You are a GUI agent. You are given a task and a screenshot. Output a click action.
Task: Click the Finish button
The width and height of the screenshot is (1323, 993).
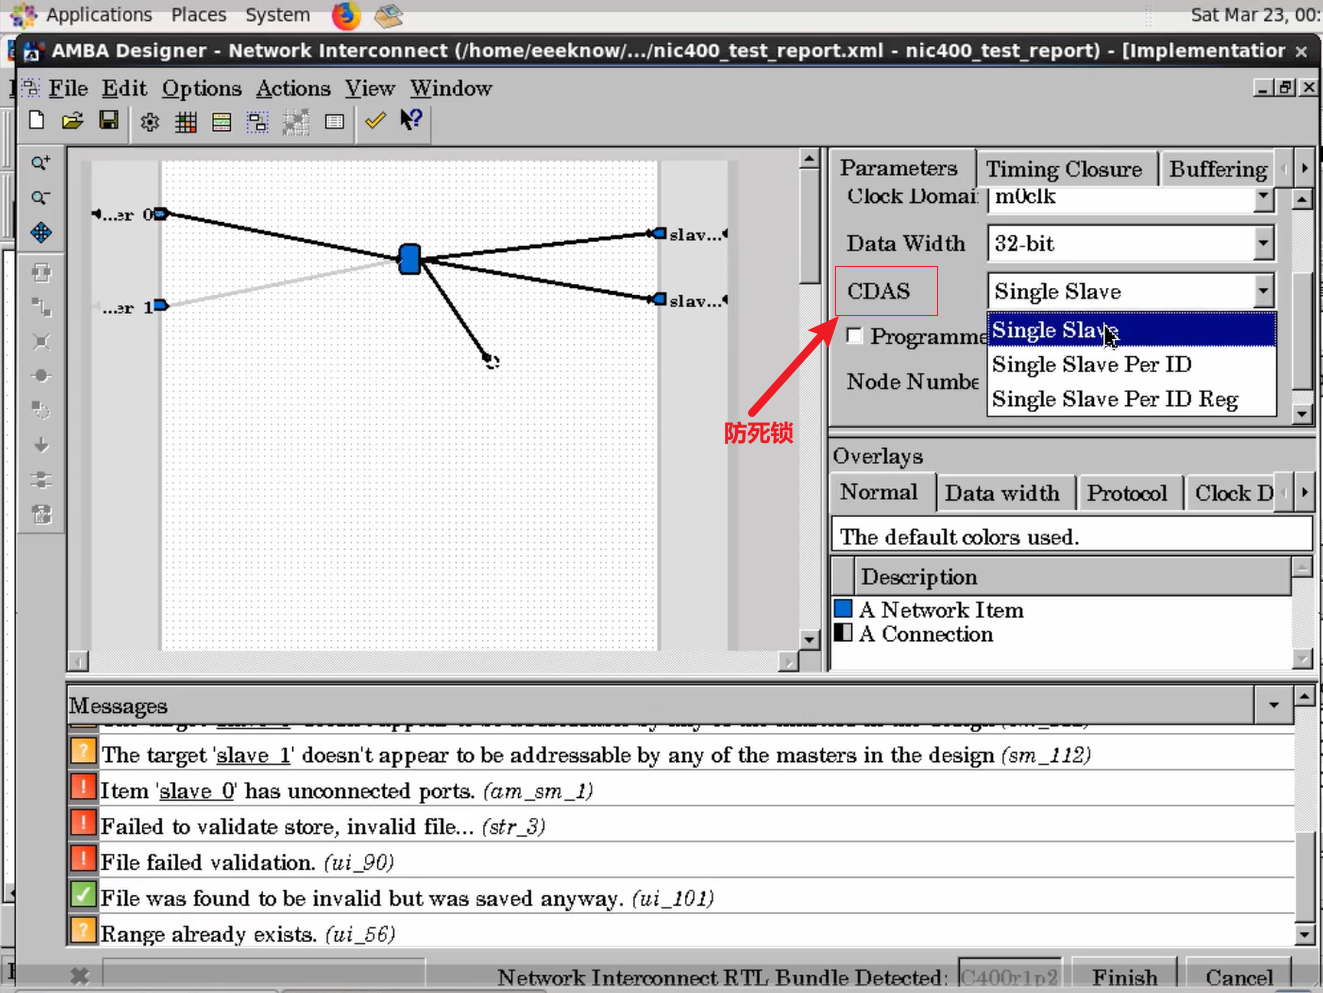[1125, 977]
